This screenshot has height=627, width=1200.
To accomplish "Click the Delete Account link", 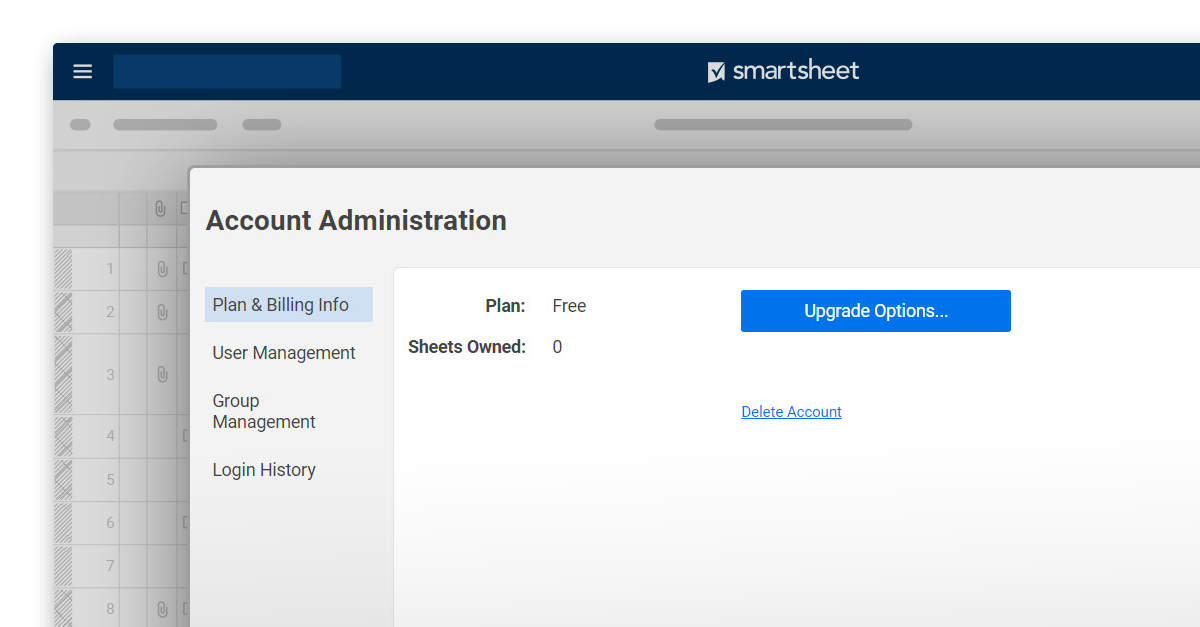I will pos(791,412).
